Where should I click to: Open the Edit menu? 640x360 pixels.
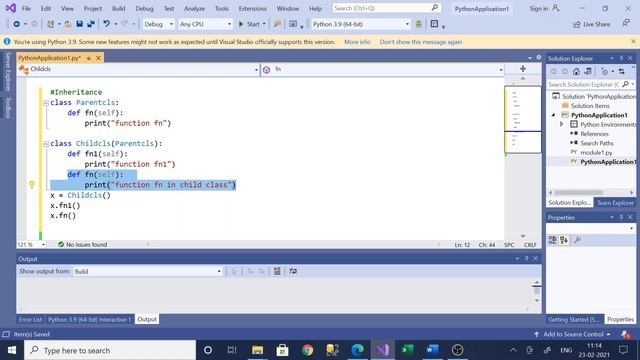pyautogui.click(x=46, y=8)
